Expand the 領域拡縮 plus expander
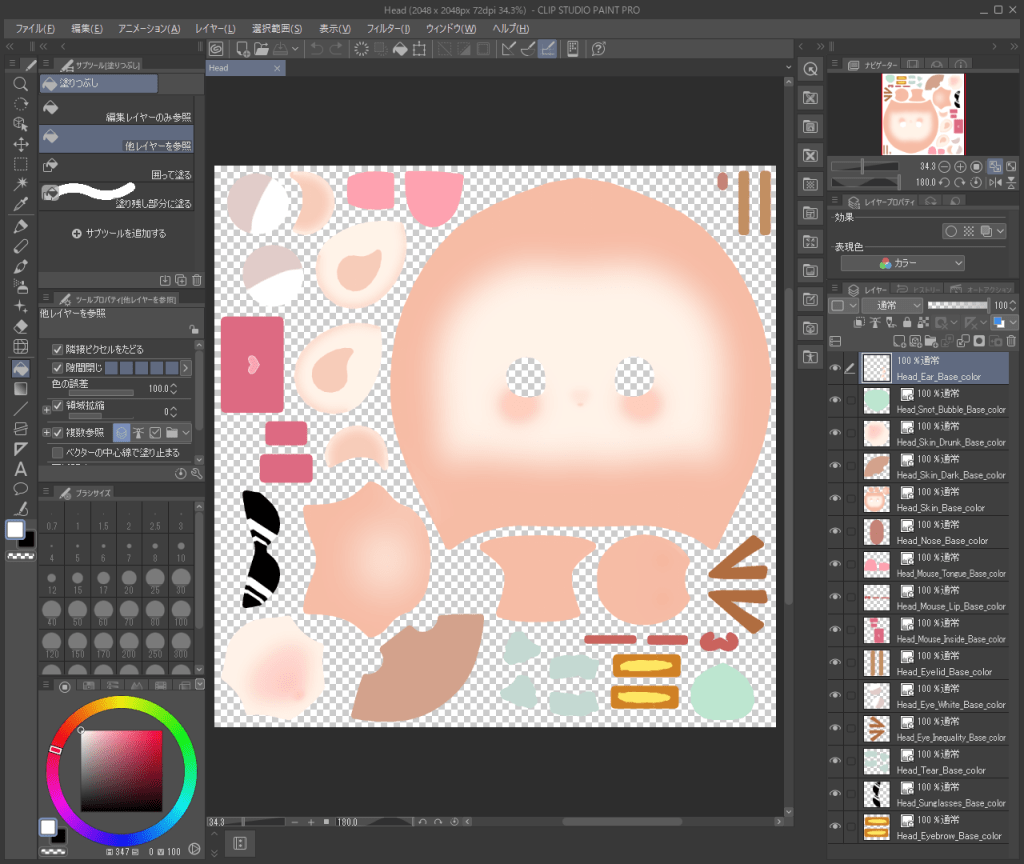Screen dimensions: 1024x864 (x=46, y=409)
